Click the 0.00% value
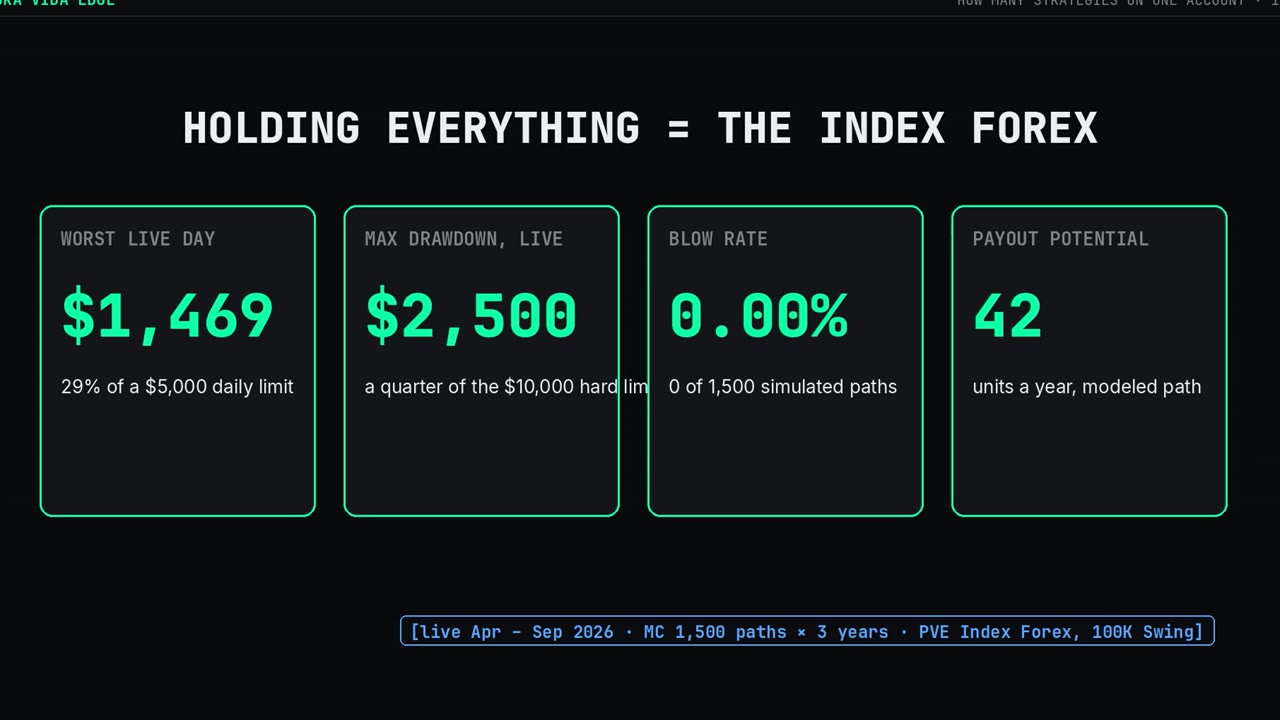Screen dimensions: 1280x720 point(759,316)
